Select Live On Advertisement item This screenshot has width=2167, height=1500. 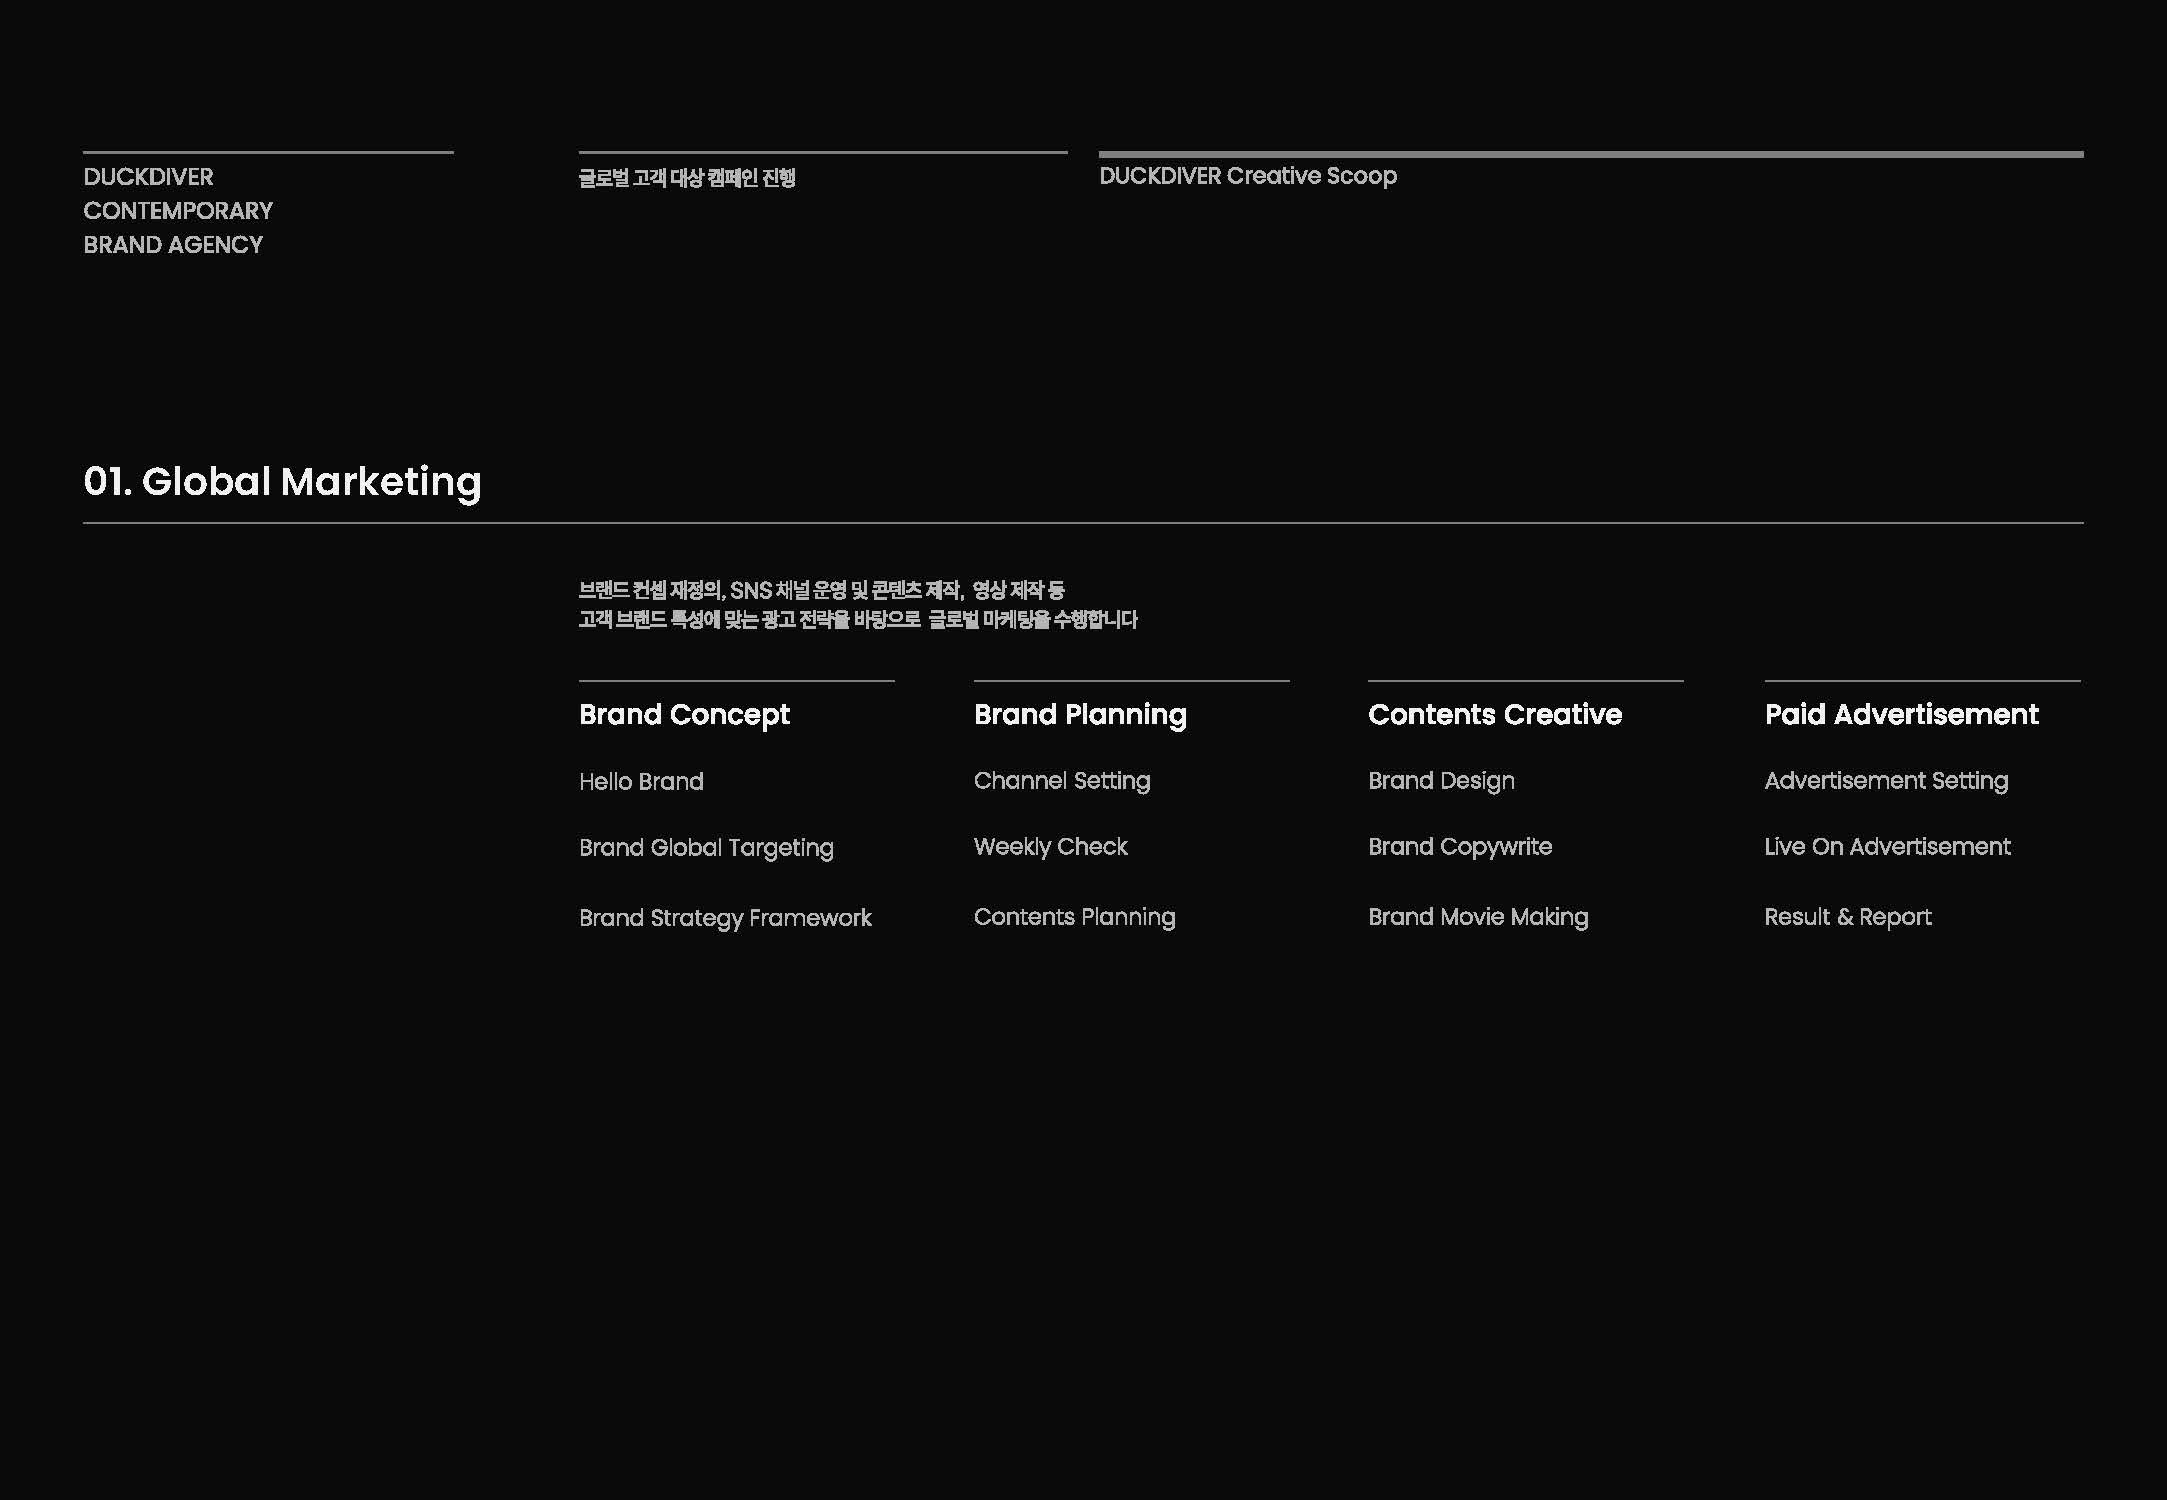click(1886, 847)
